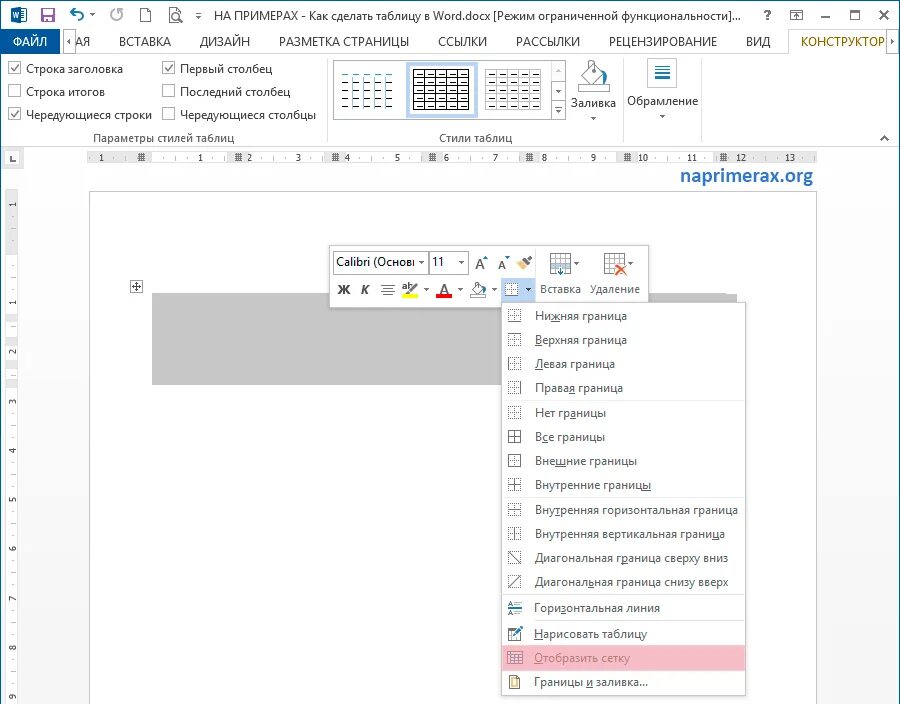The image size is (900, 704).
Task: Open the borders dropdown arrow in mini toolbar
Action: pos(528,290)
